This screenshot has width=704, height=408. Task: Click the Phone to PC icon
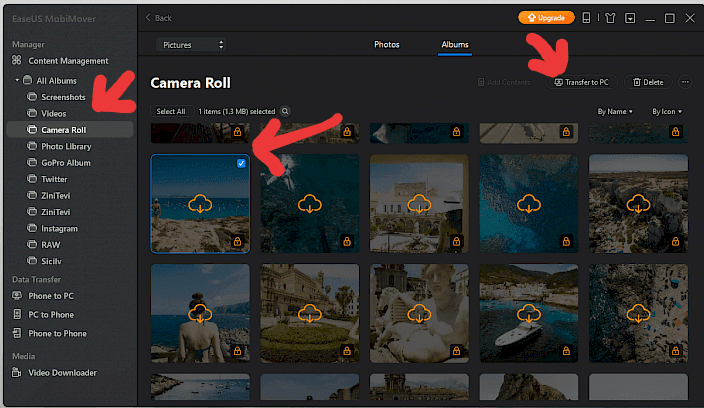(x=17, y=295)
